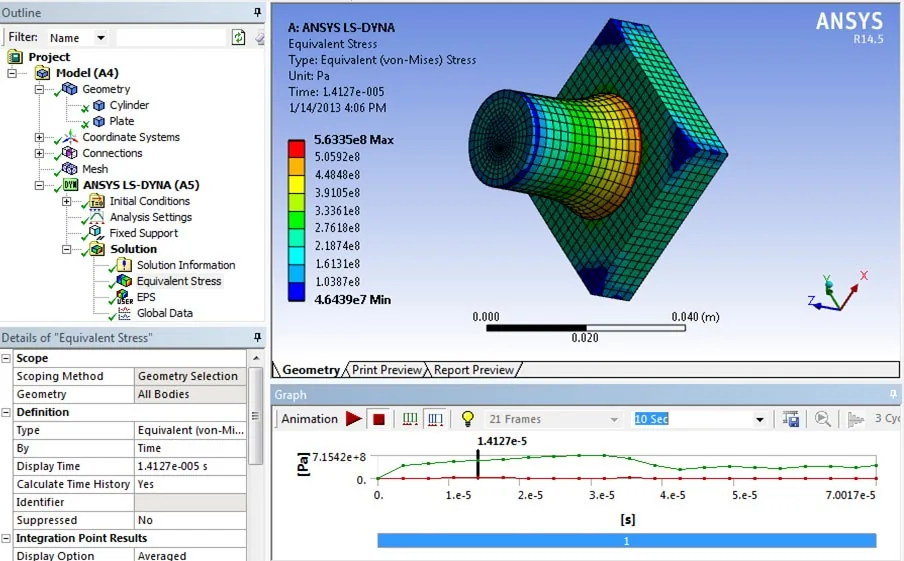Click the export video file icon

pos(790,419)
